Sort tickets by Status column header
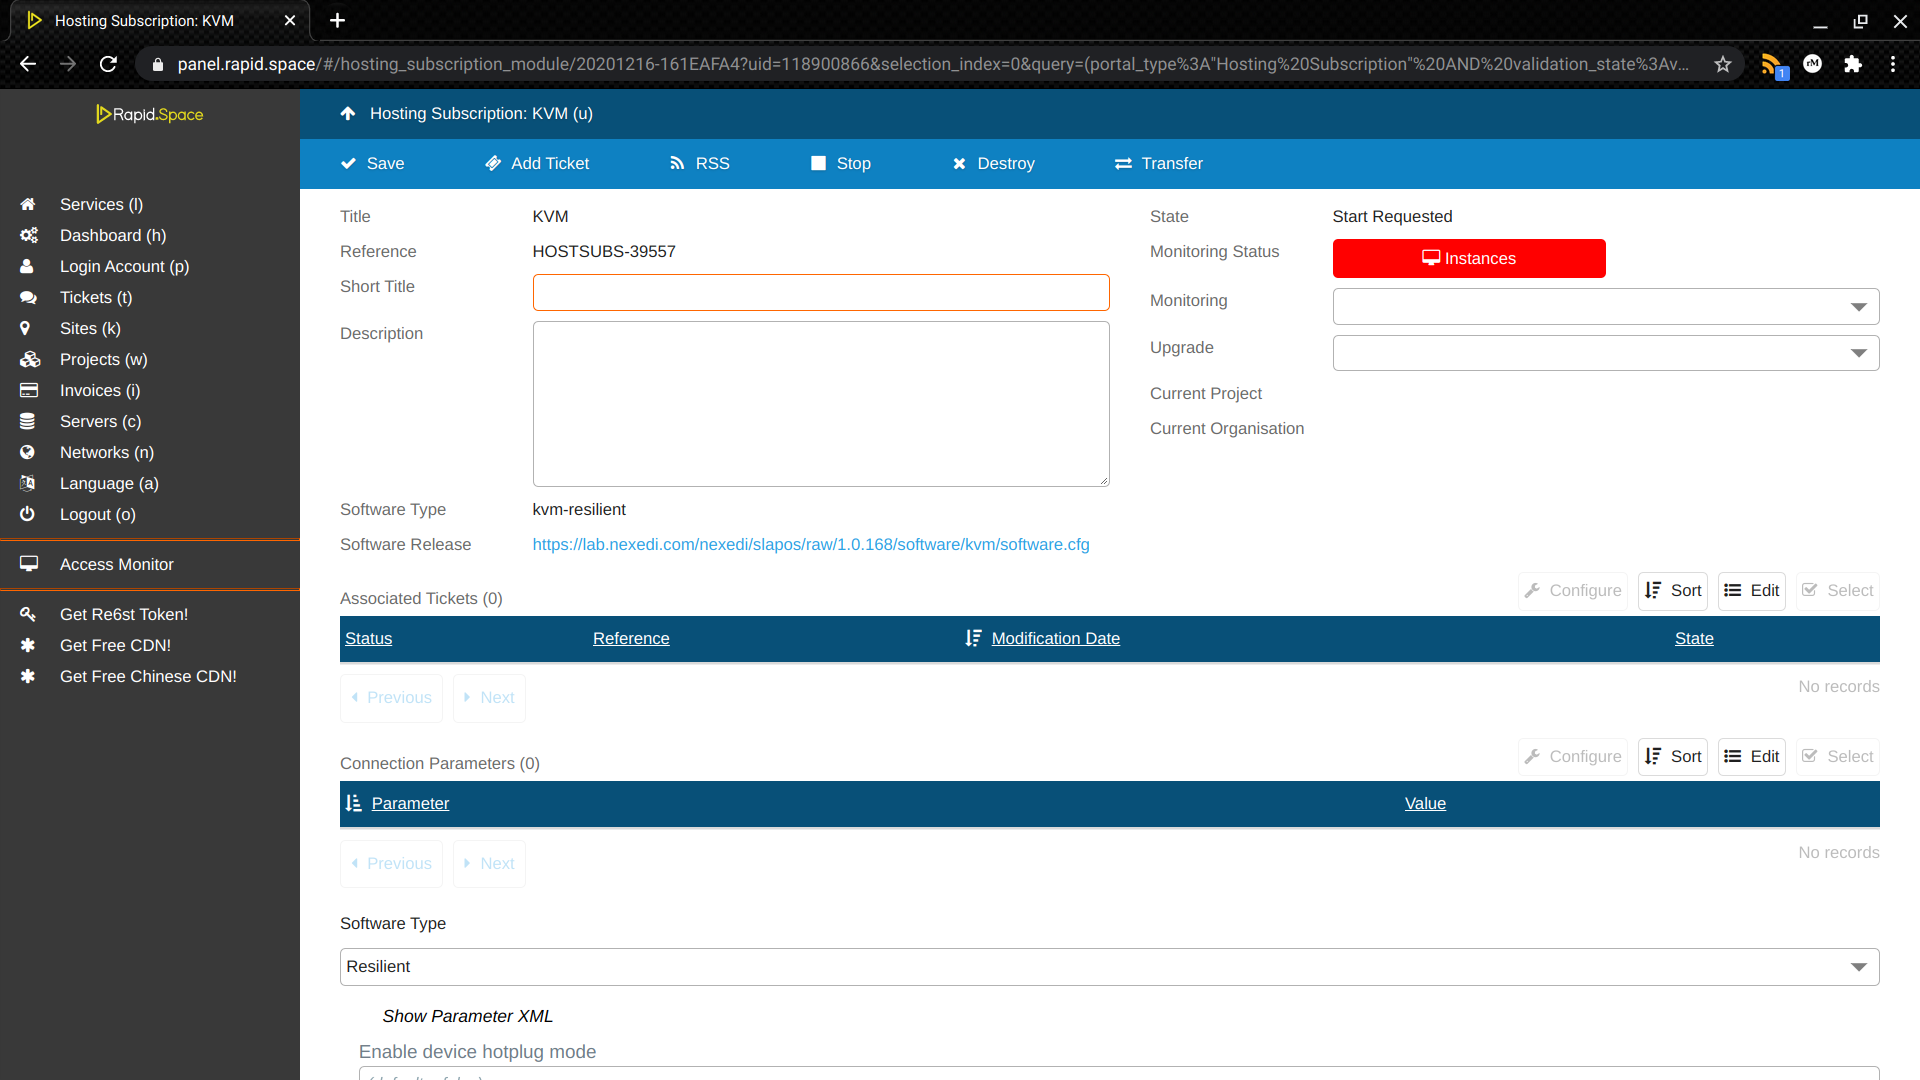The width and height of the screenshot is (1920, 1080). point(368,638)
